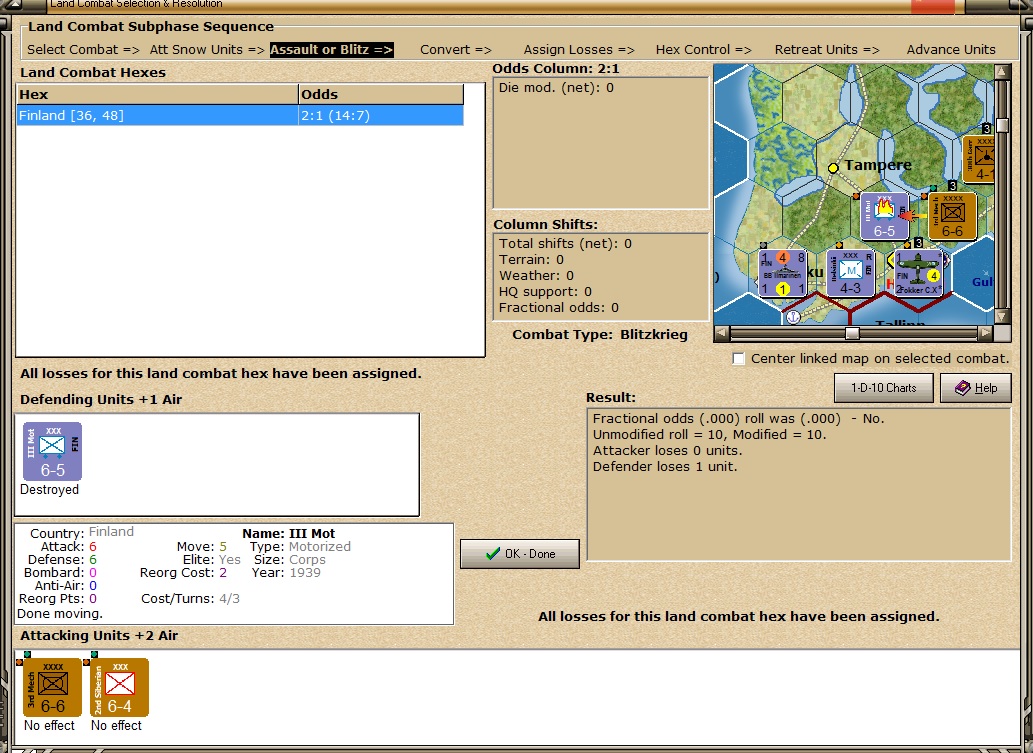Click the Unmodified roll = 10 result line
Viewport: 1033px width, 753px height.
point(710,435)
